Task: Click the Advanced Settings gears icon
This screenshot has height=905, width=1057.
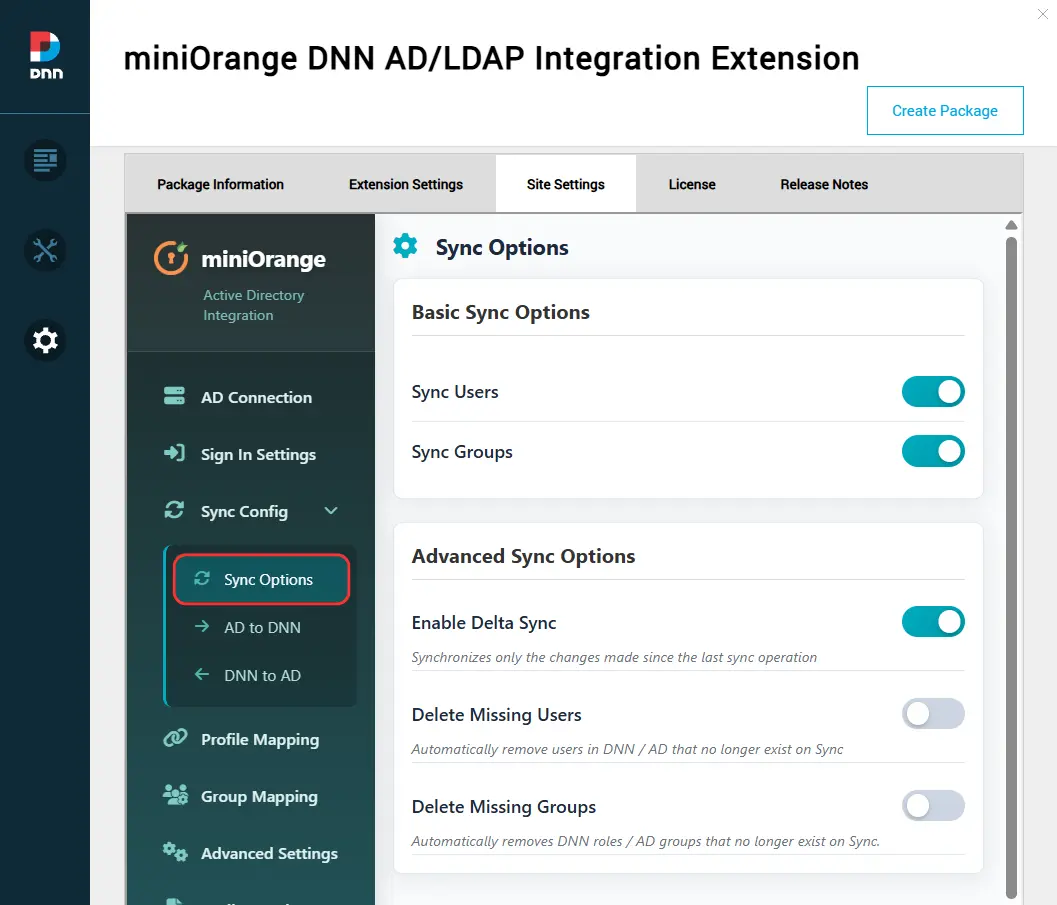Action: pos(175,852)
